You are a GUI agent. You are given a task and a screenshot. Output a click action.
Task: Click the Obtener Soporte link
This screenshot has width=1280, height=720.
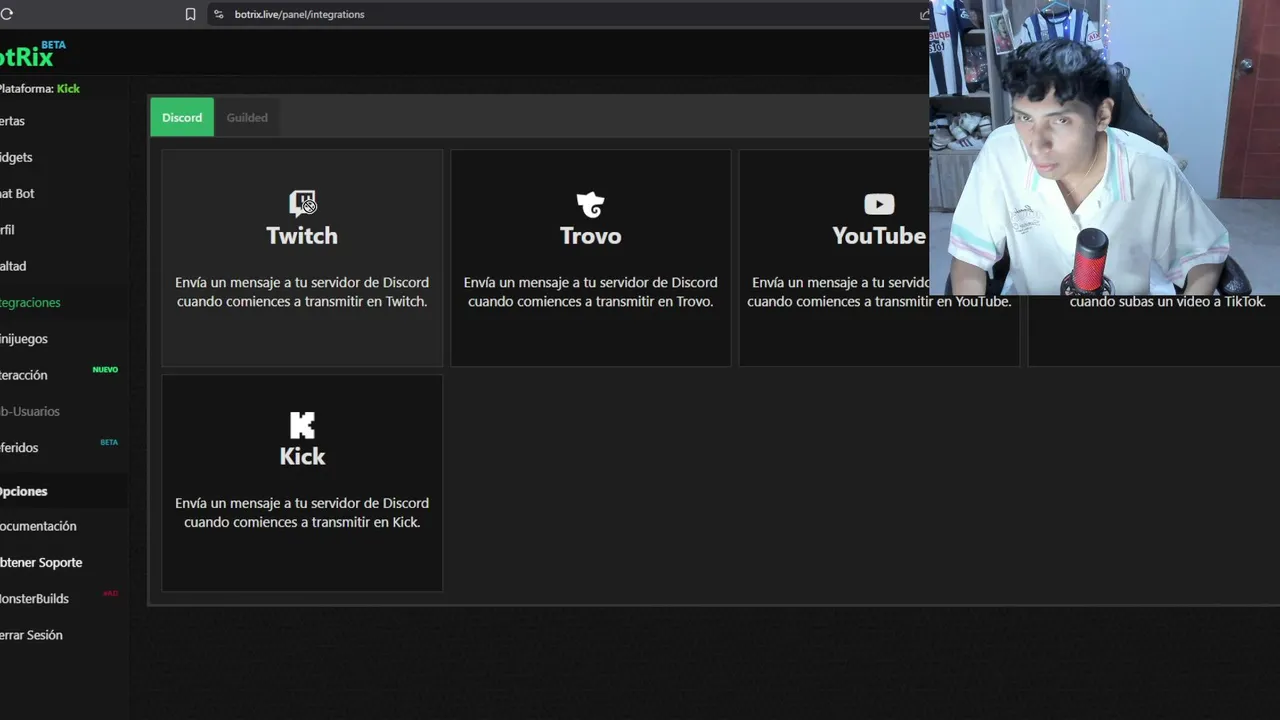41,562
